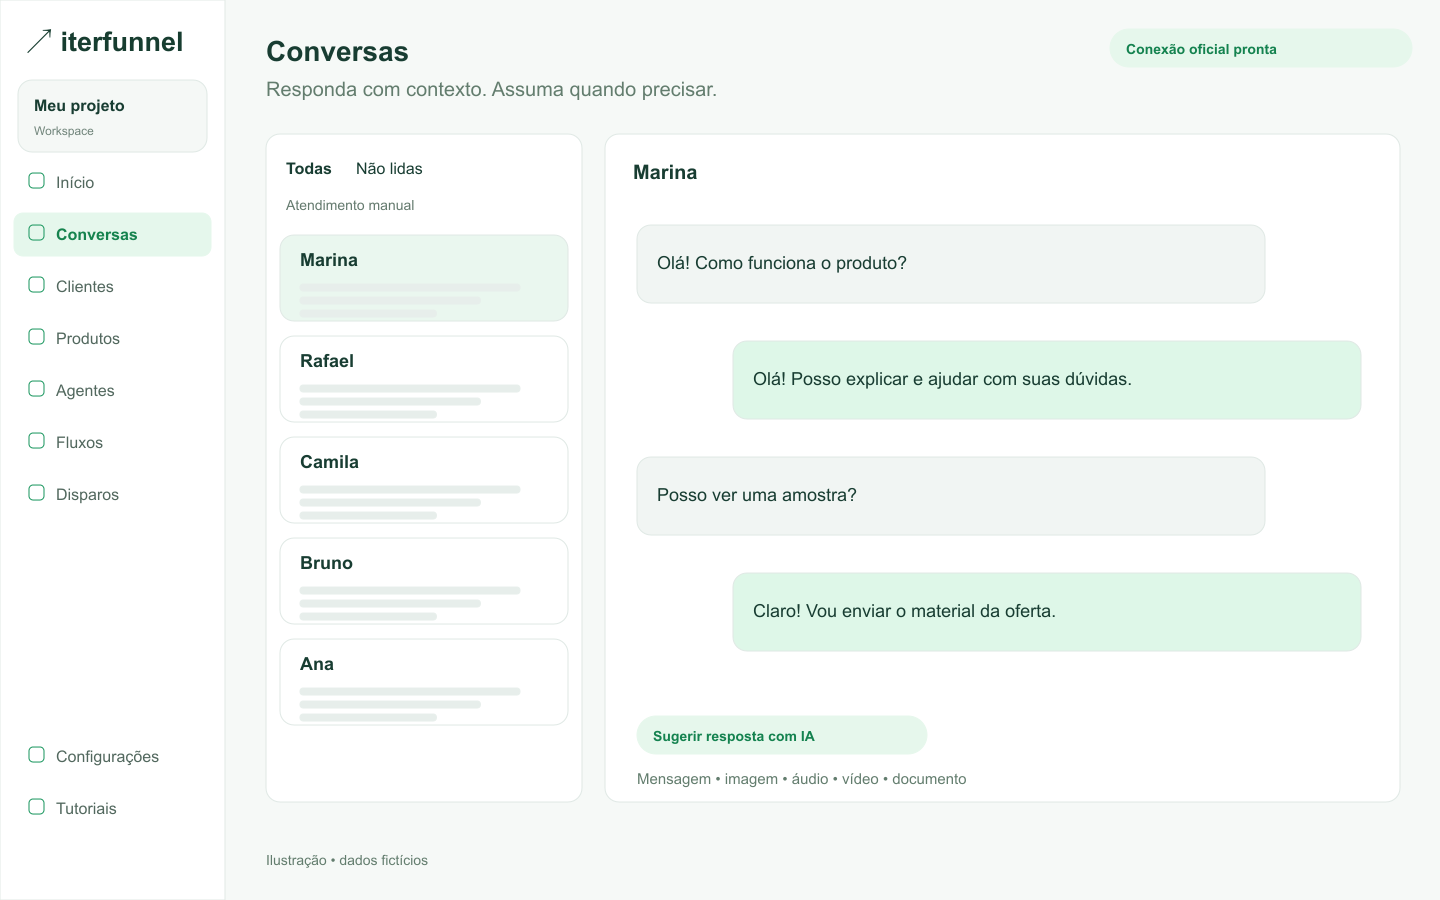The image size is (1440, 900).
Task: Click the icon beside Clientes
Action: 37,285
